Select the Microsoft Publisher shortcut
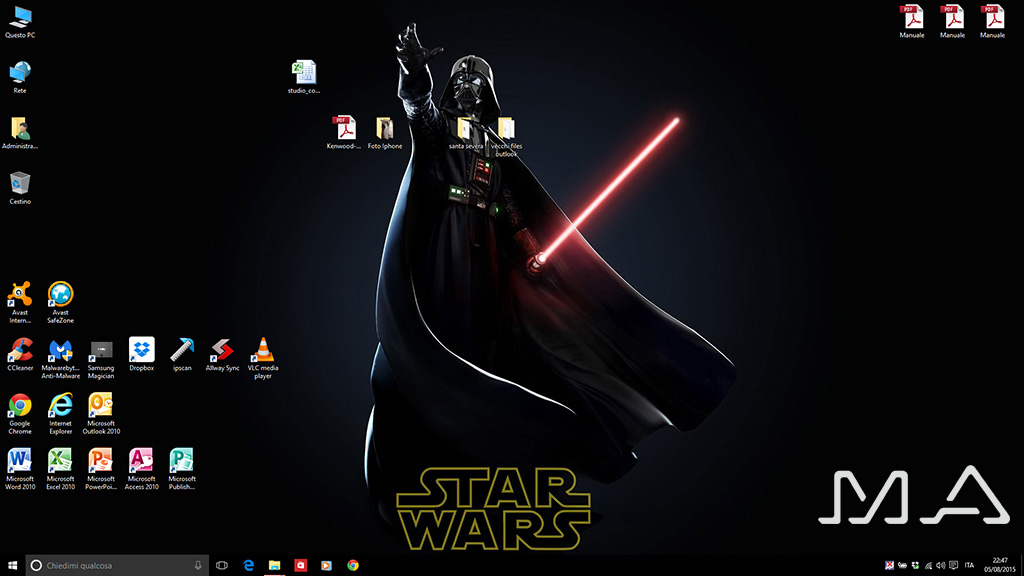 click(182, 470)
